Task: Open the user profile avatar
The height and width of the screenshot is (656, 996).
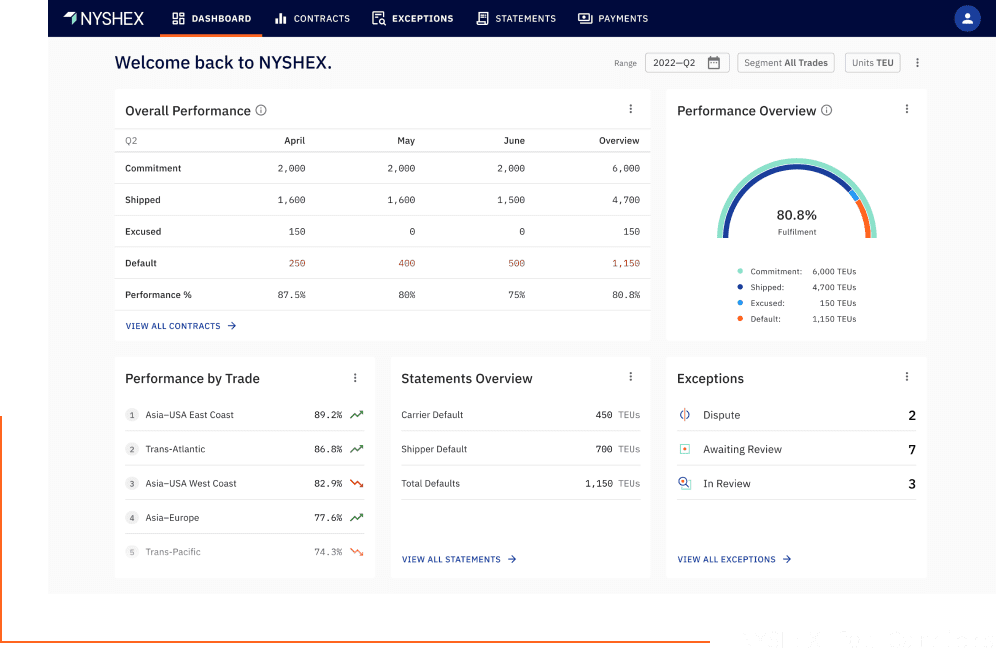Action: (967, 18)
